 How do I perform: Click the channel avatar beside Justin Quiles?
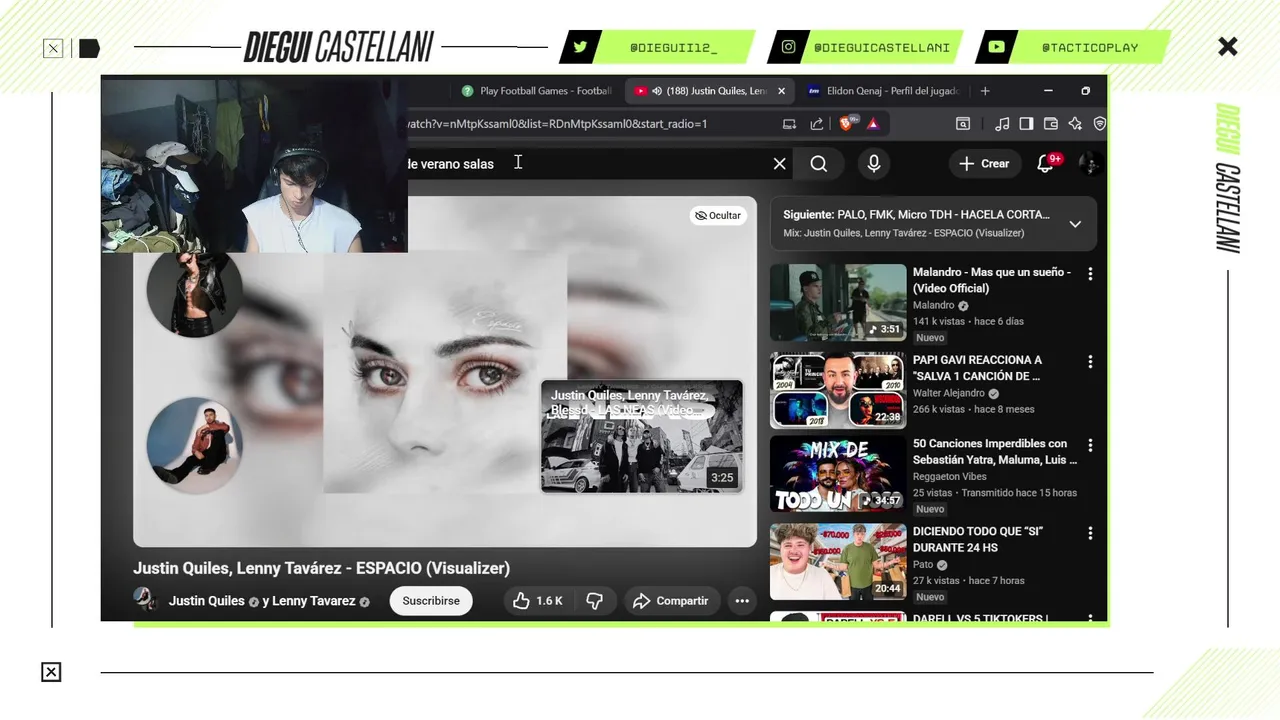tap(146, 599)
